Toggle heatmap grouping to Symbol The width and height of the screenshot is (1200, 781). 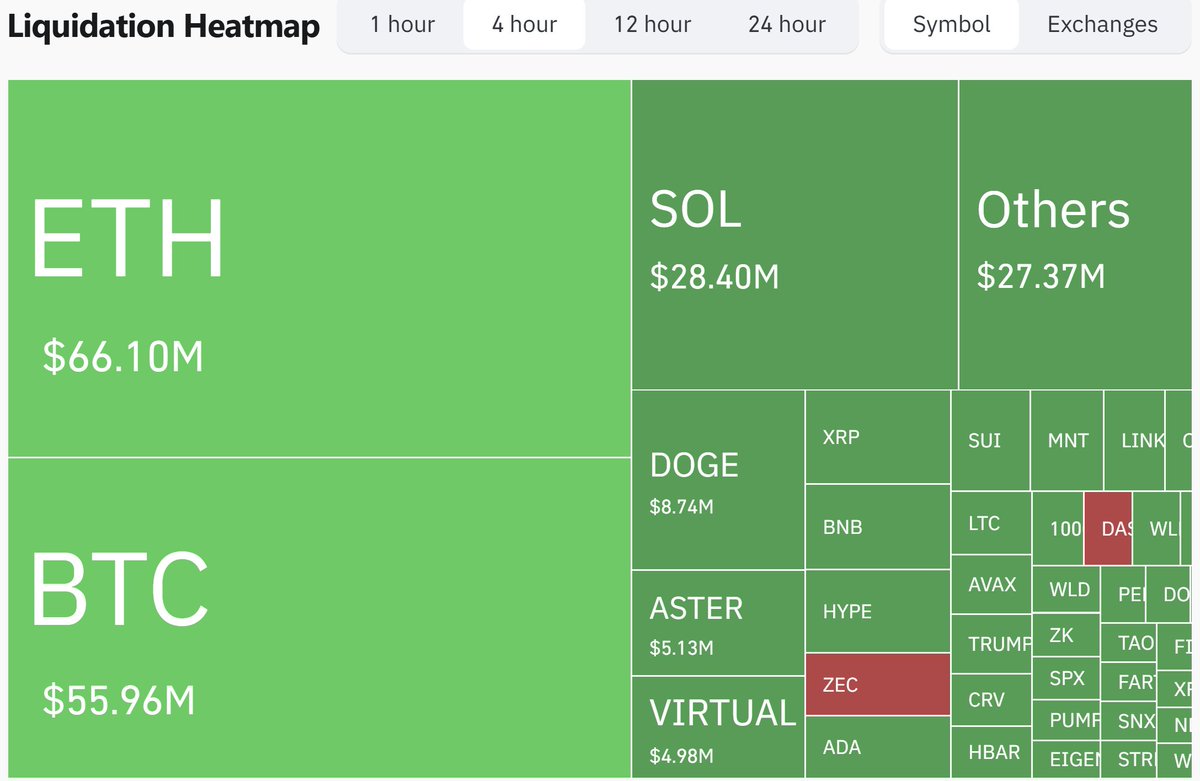[951, 25]
